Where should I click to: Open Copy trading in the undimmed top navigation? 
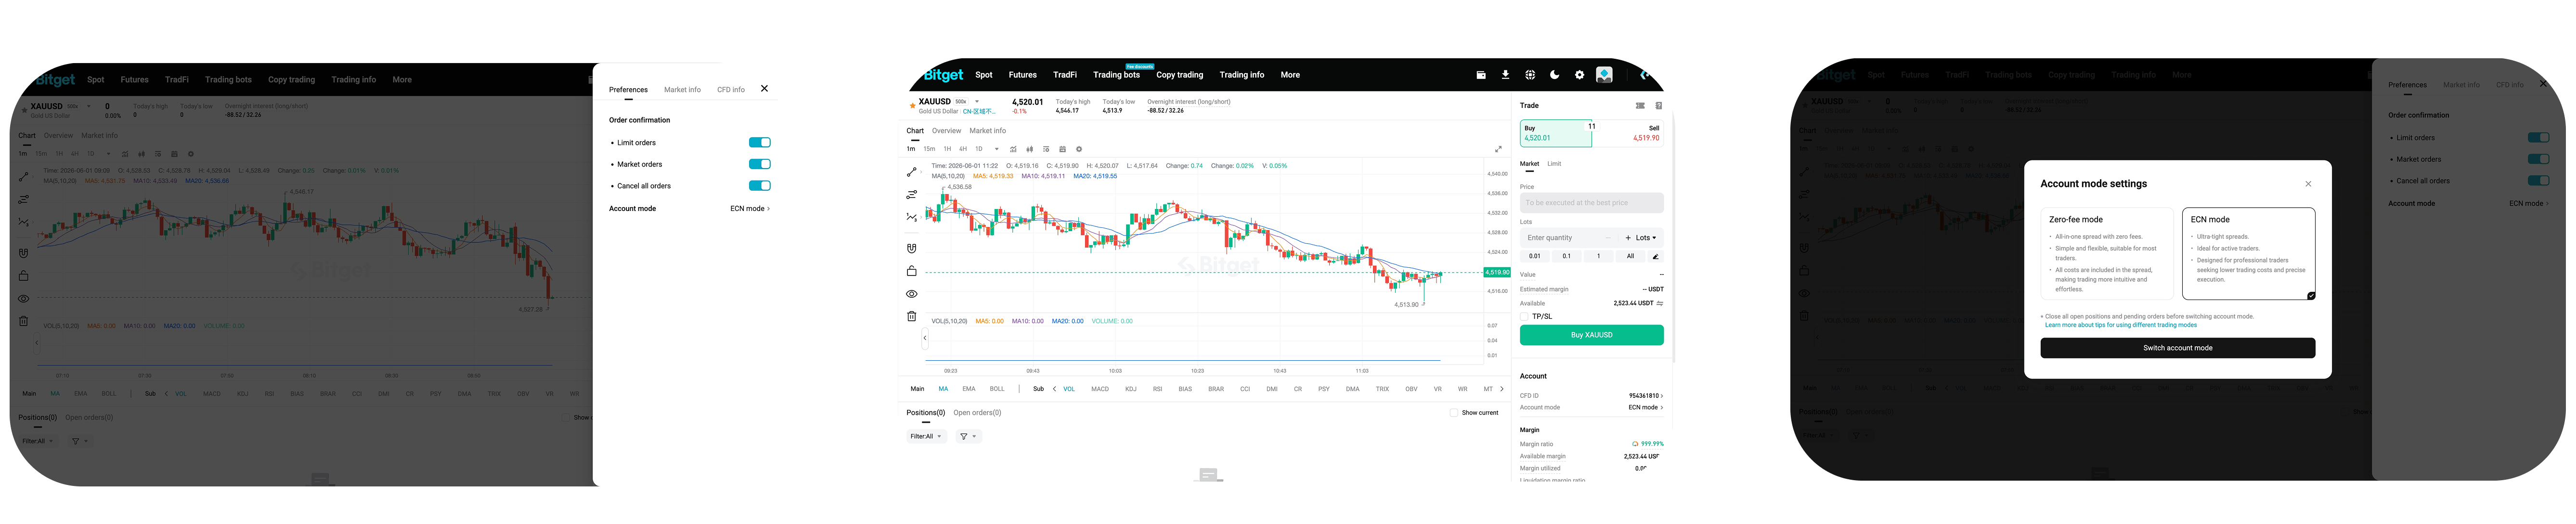1179,75
